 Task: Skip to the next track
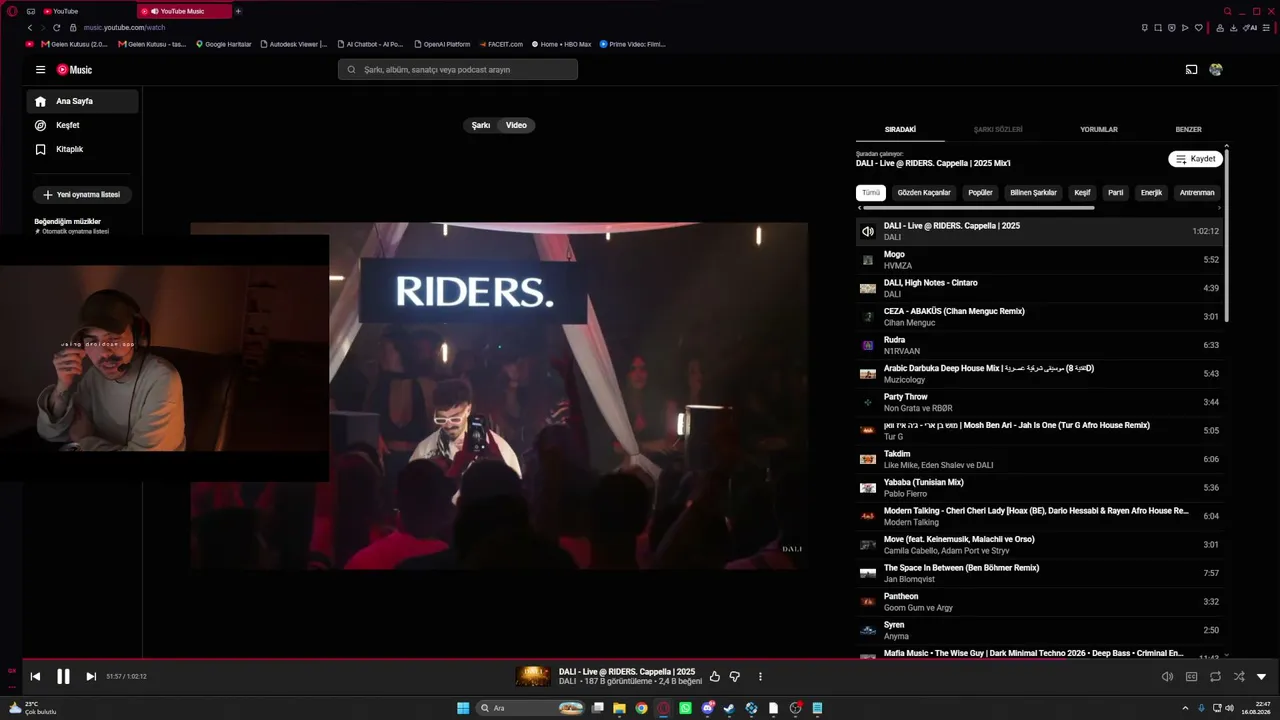point(91,677)
